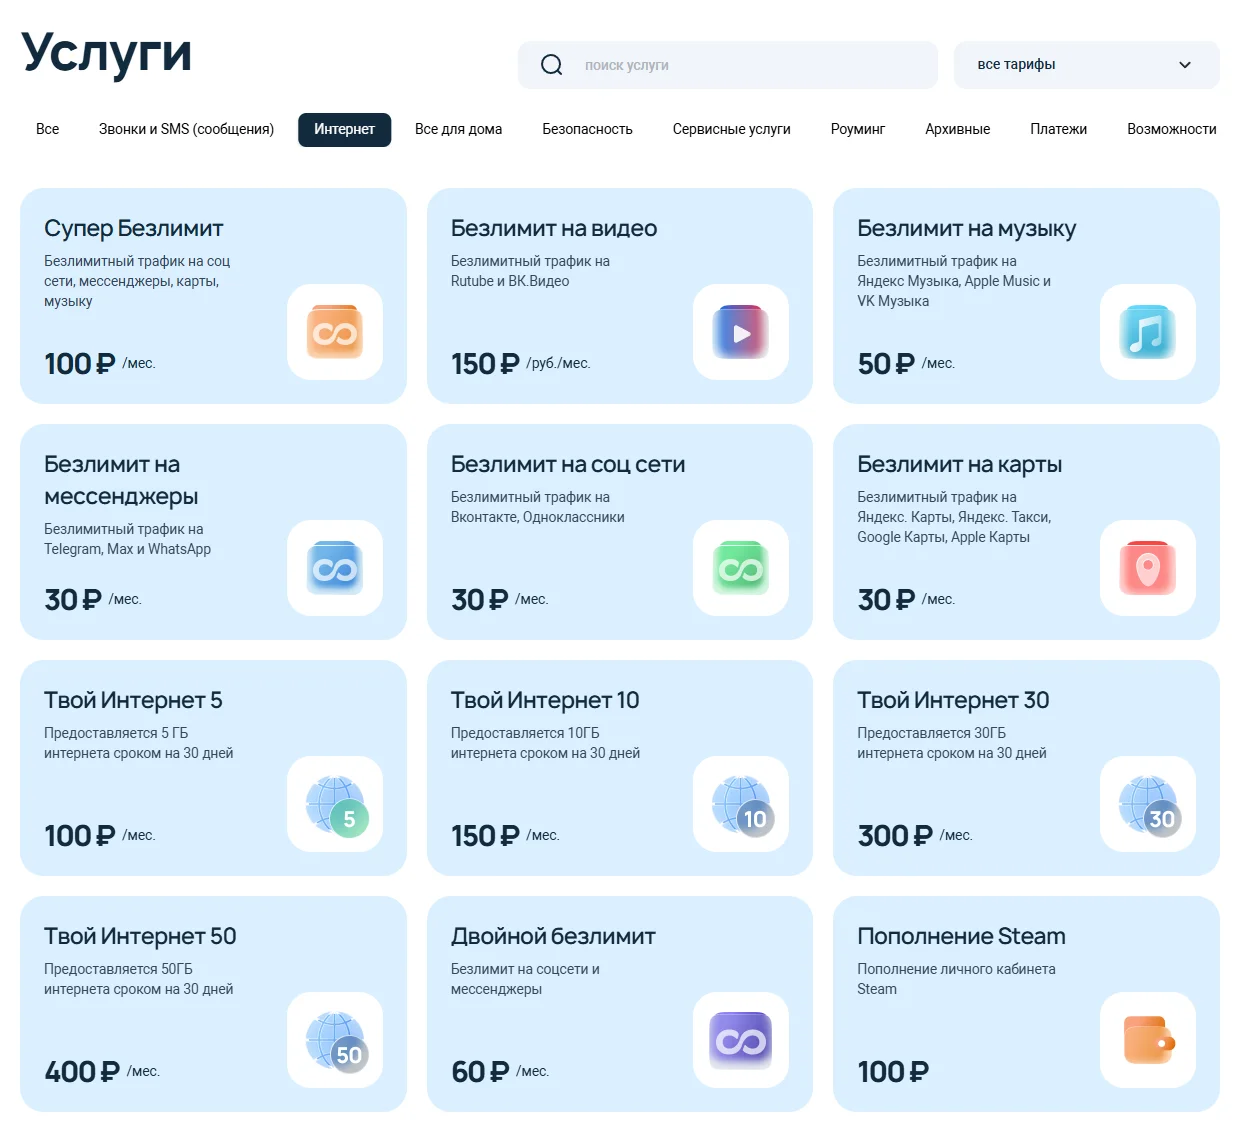This screenshot has width=1240, height=1131.
Task: Click the blue infinity icon on Безлимит на мессенджеры
Action: 335,568
